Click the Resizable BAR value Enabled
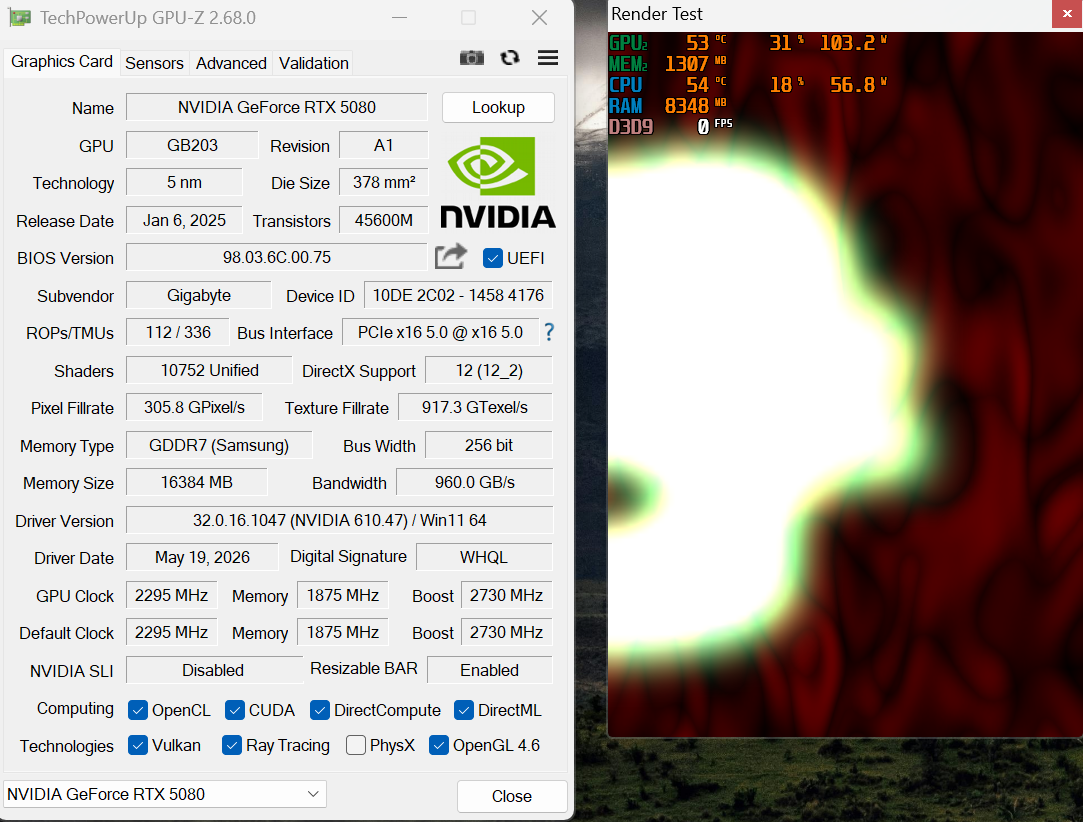Viewport: 1083px width, 822px height. pyautogui.click(x=490, y=670)
